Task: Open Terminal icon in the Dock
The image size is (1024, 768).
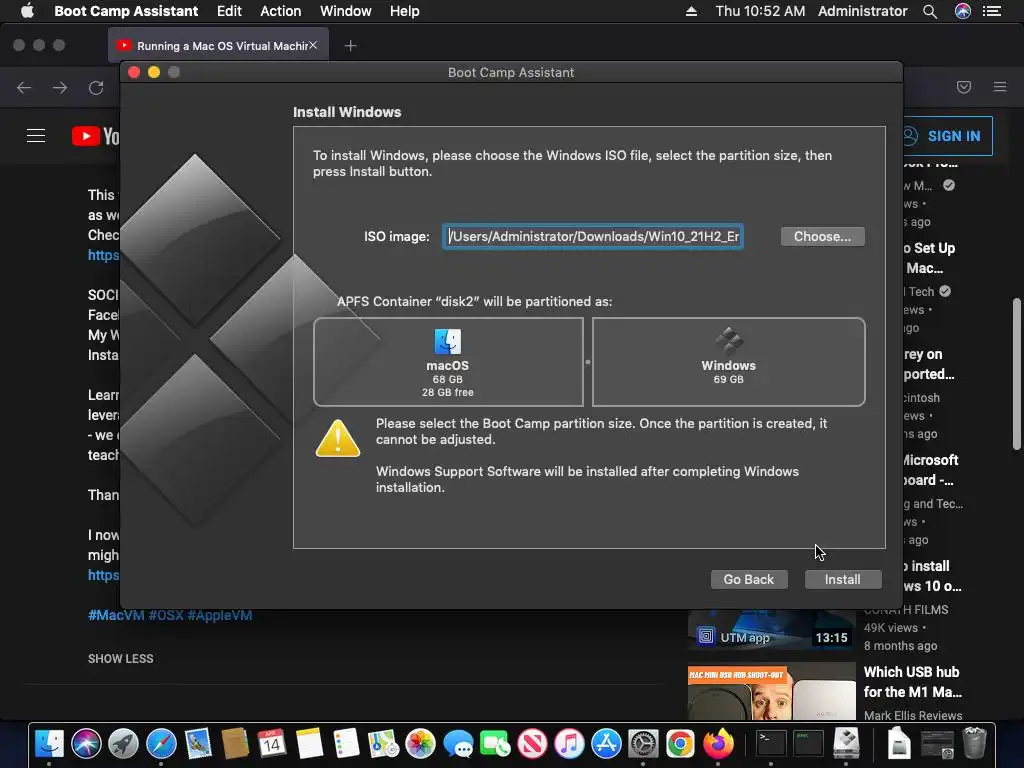Action: coord(771,743)
